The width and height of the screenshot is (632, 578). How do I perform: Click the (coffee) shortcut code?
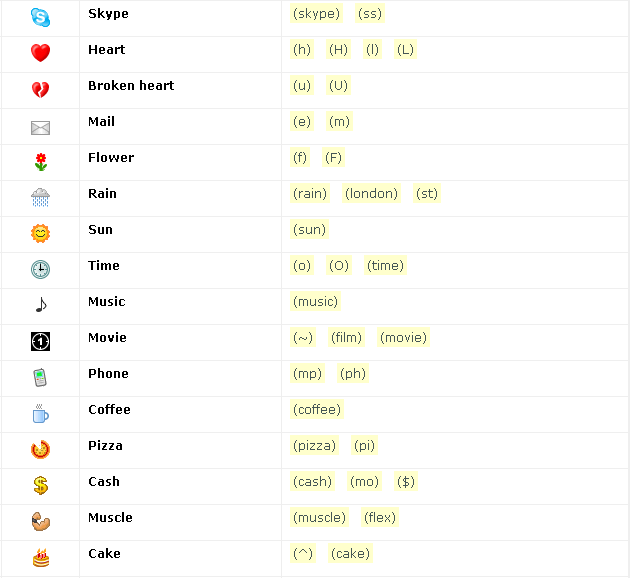coord(317,410)
